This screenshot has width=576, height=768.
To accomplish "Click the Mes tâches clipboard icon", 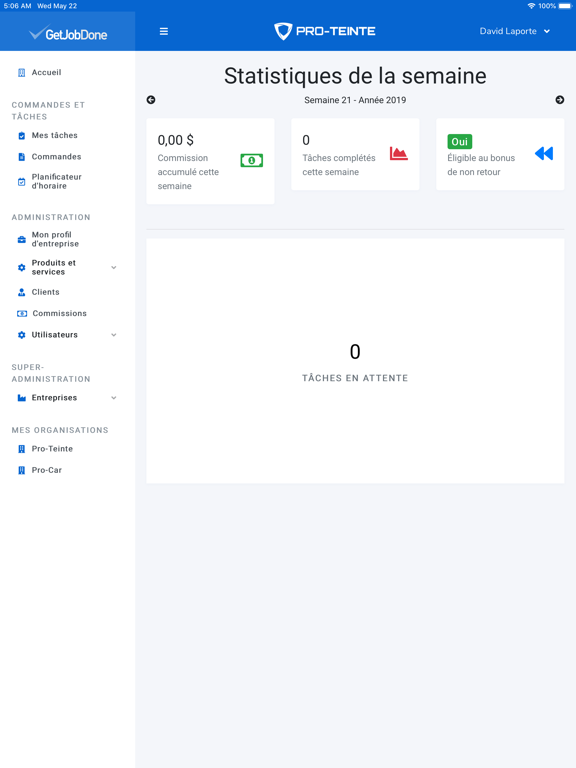I will click(x=22, y=136).
